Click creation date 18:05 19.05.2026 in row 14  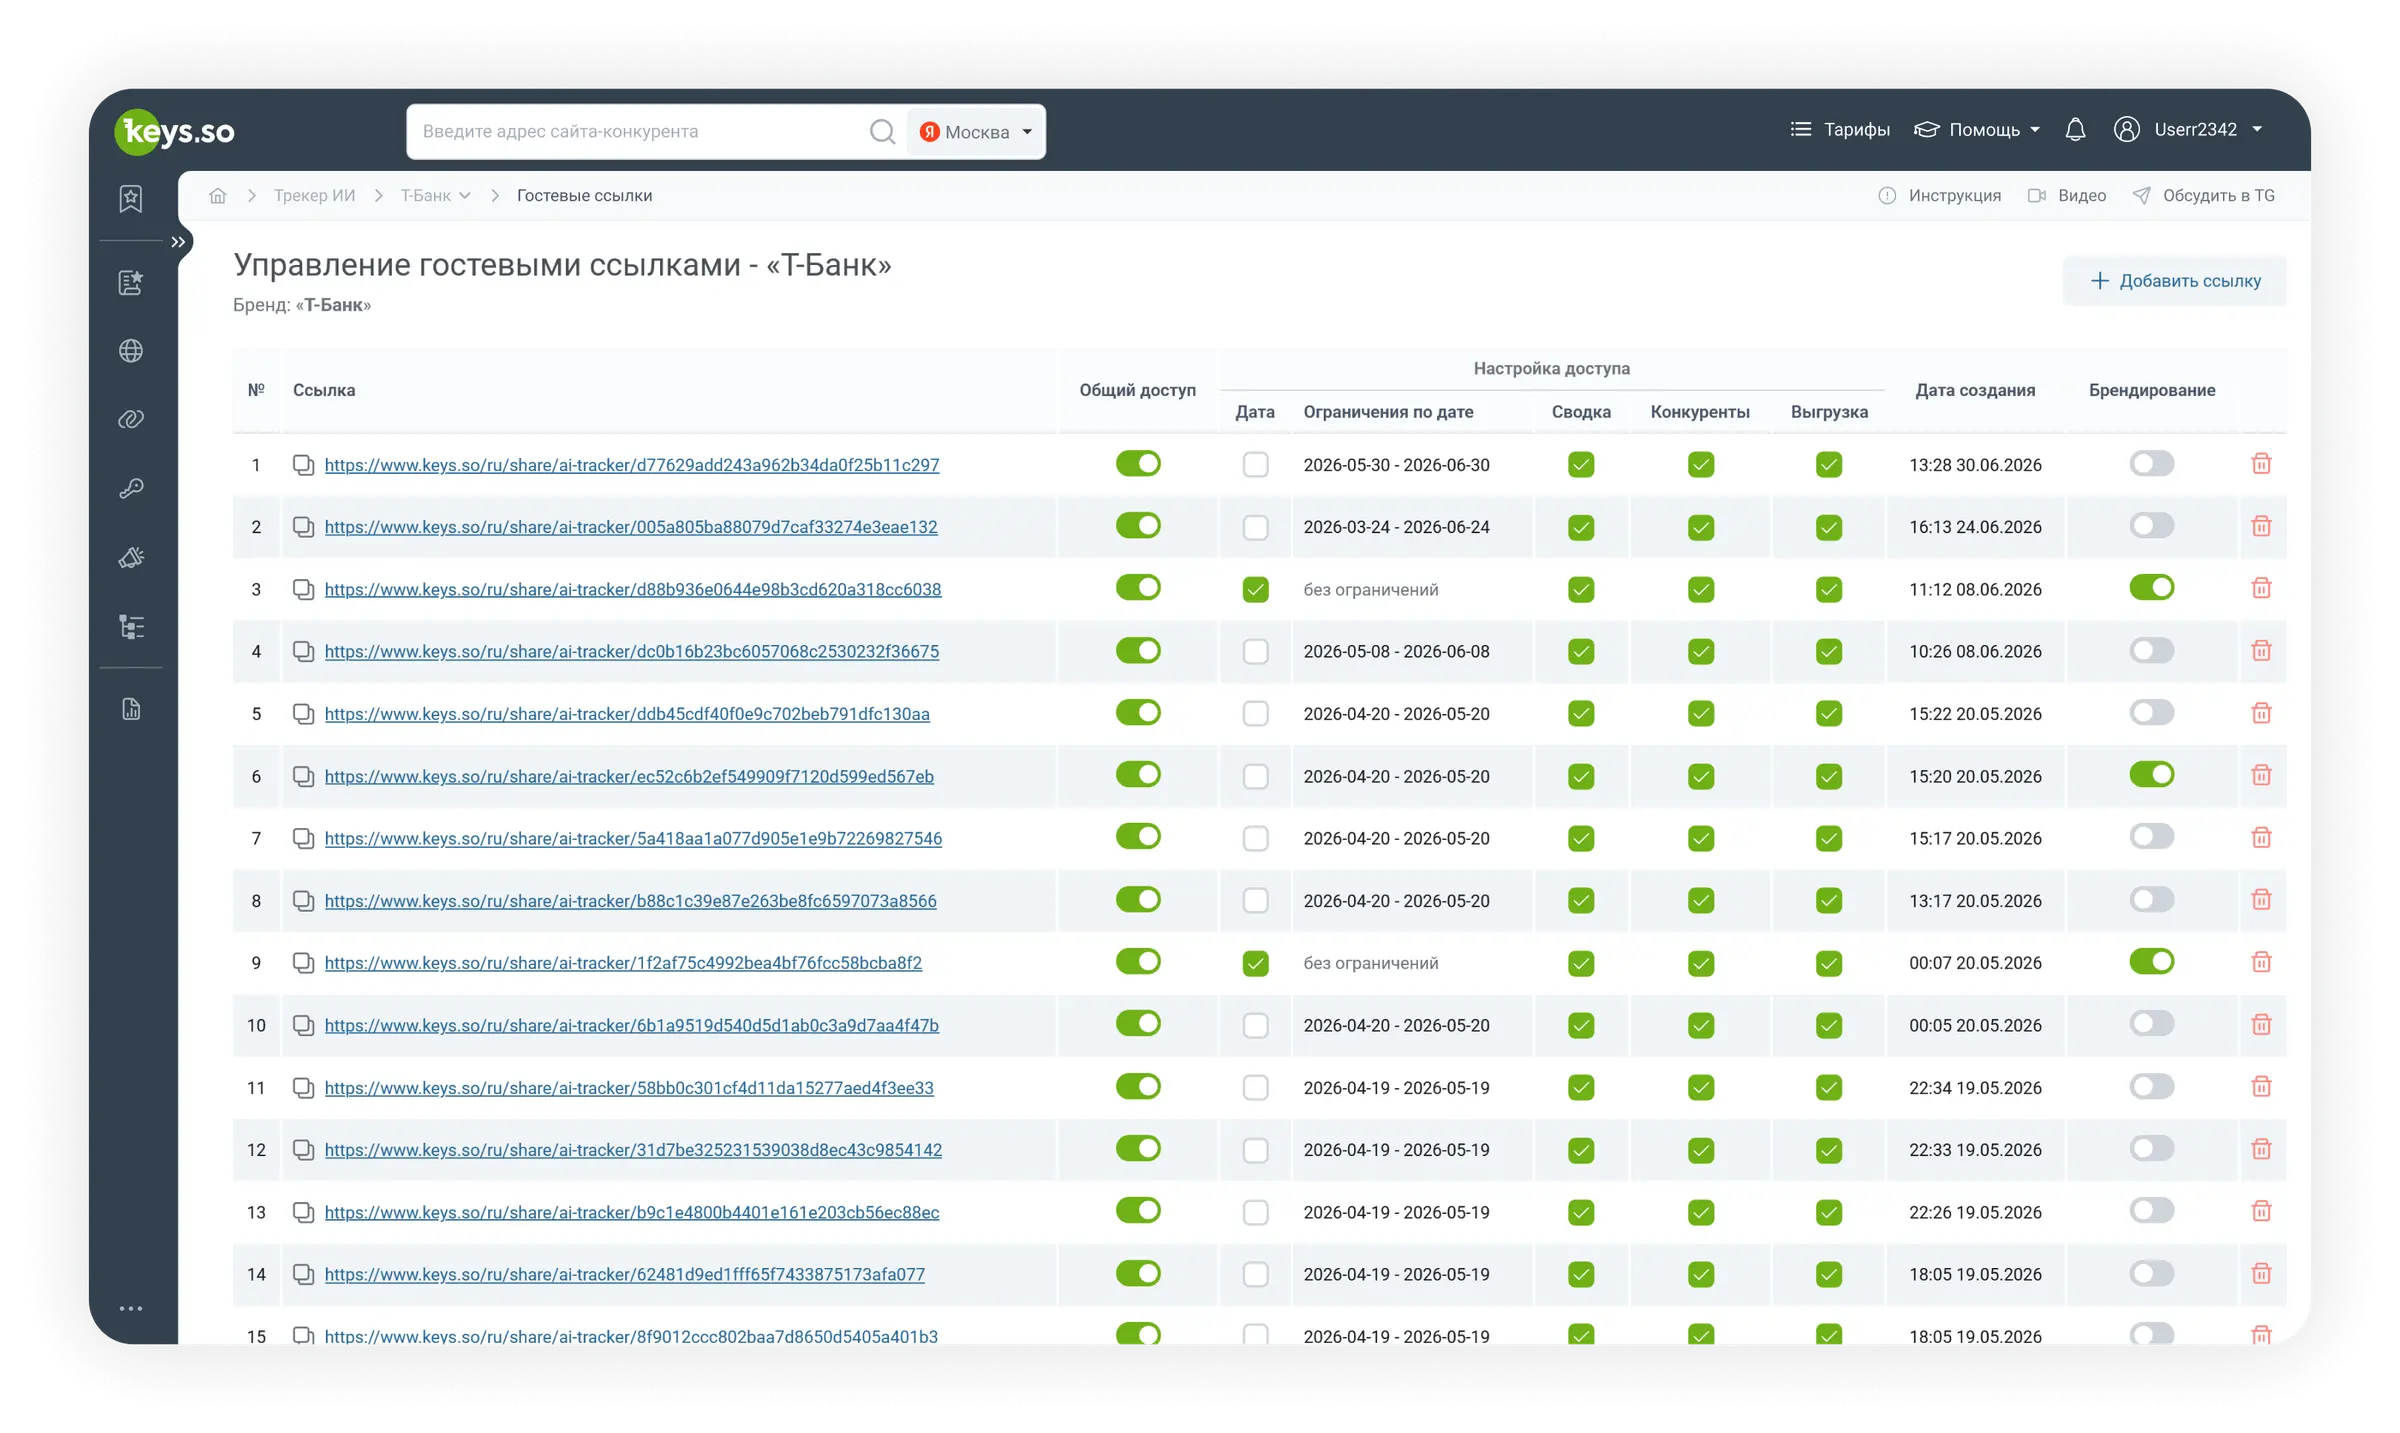coord(1975,1274)
